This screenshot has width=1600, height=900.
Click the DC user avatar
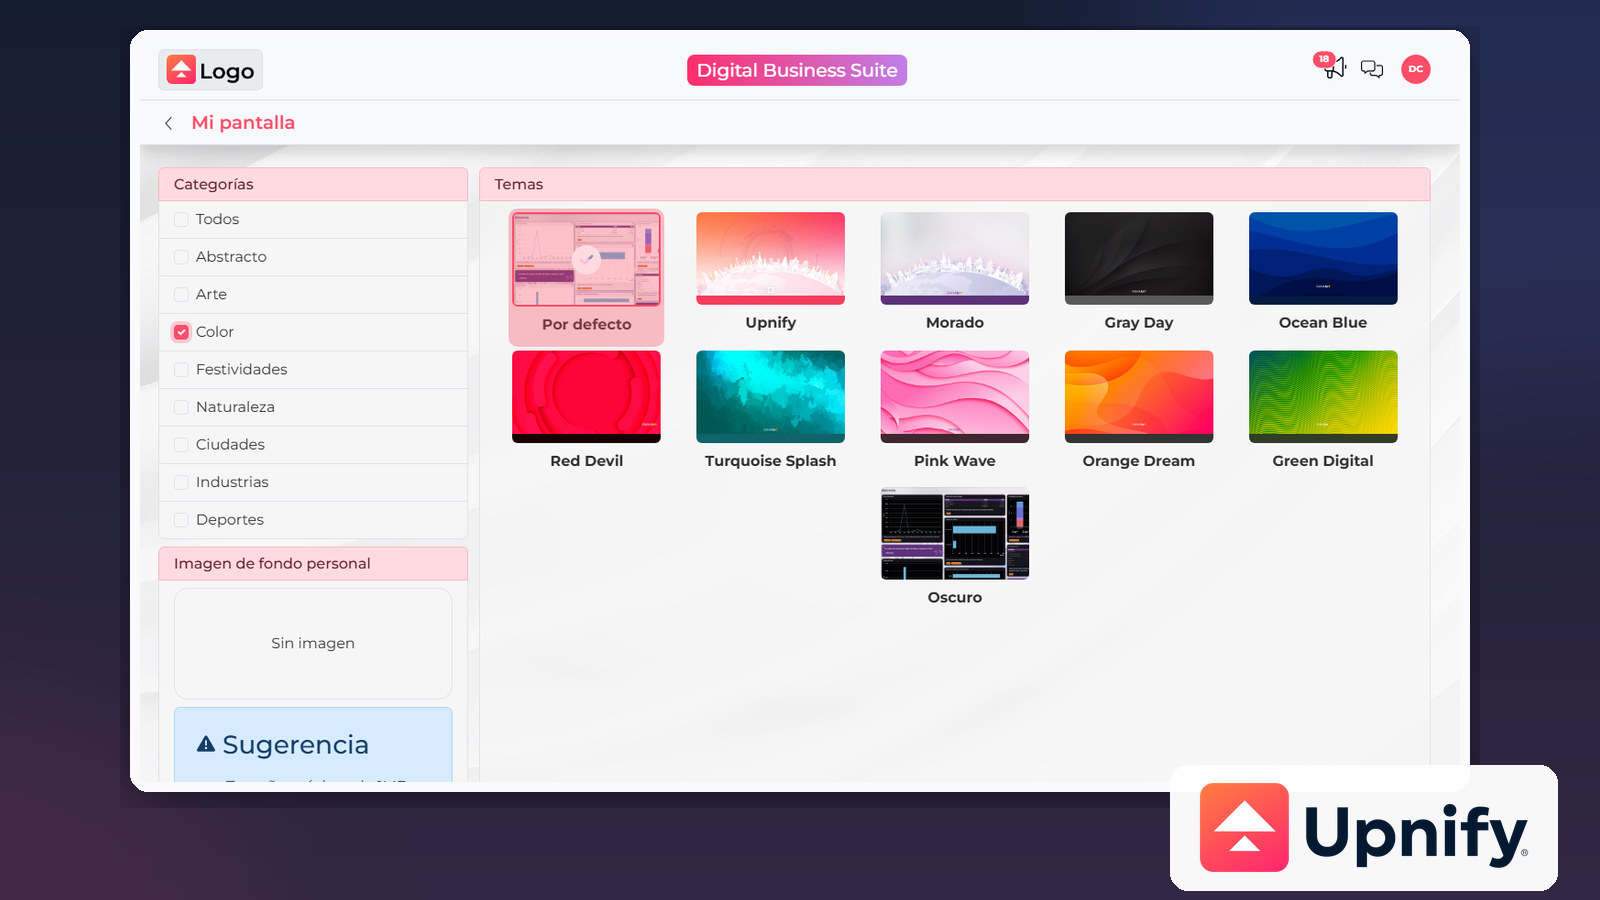pos(1416,69)
